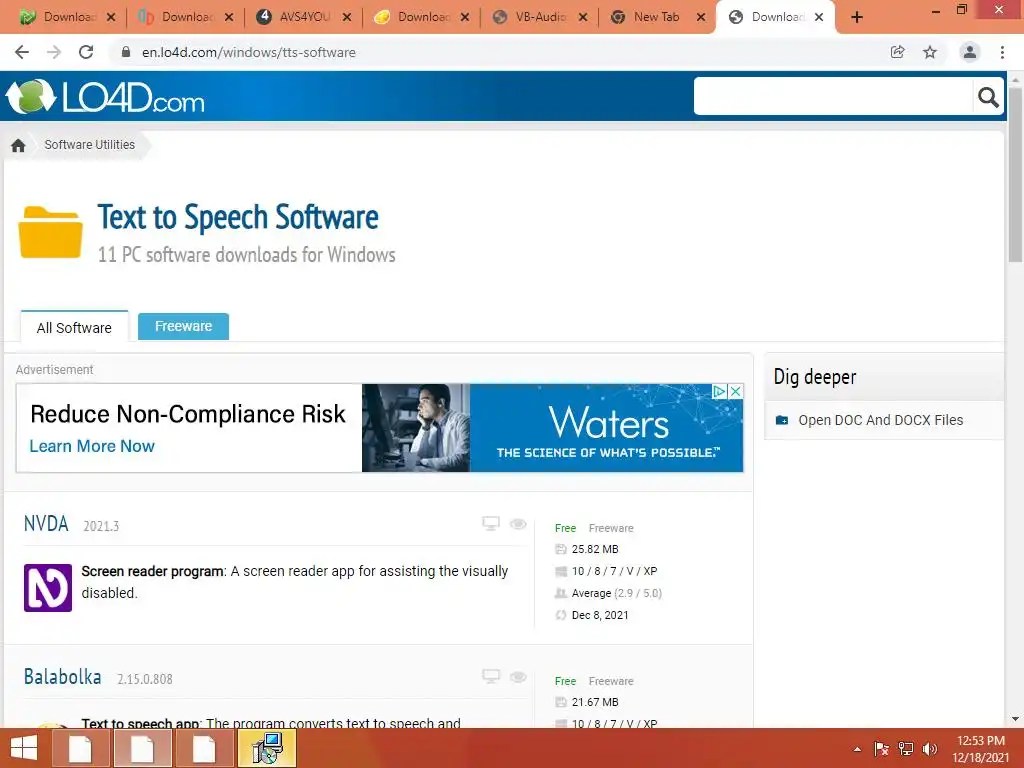
Task: Go back to the previous page
Action: pos(22,52)
